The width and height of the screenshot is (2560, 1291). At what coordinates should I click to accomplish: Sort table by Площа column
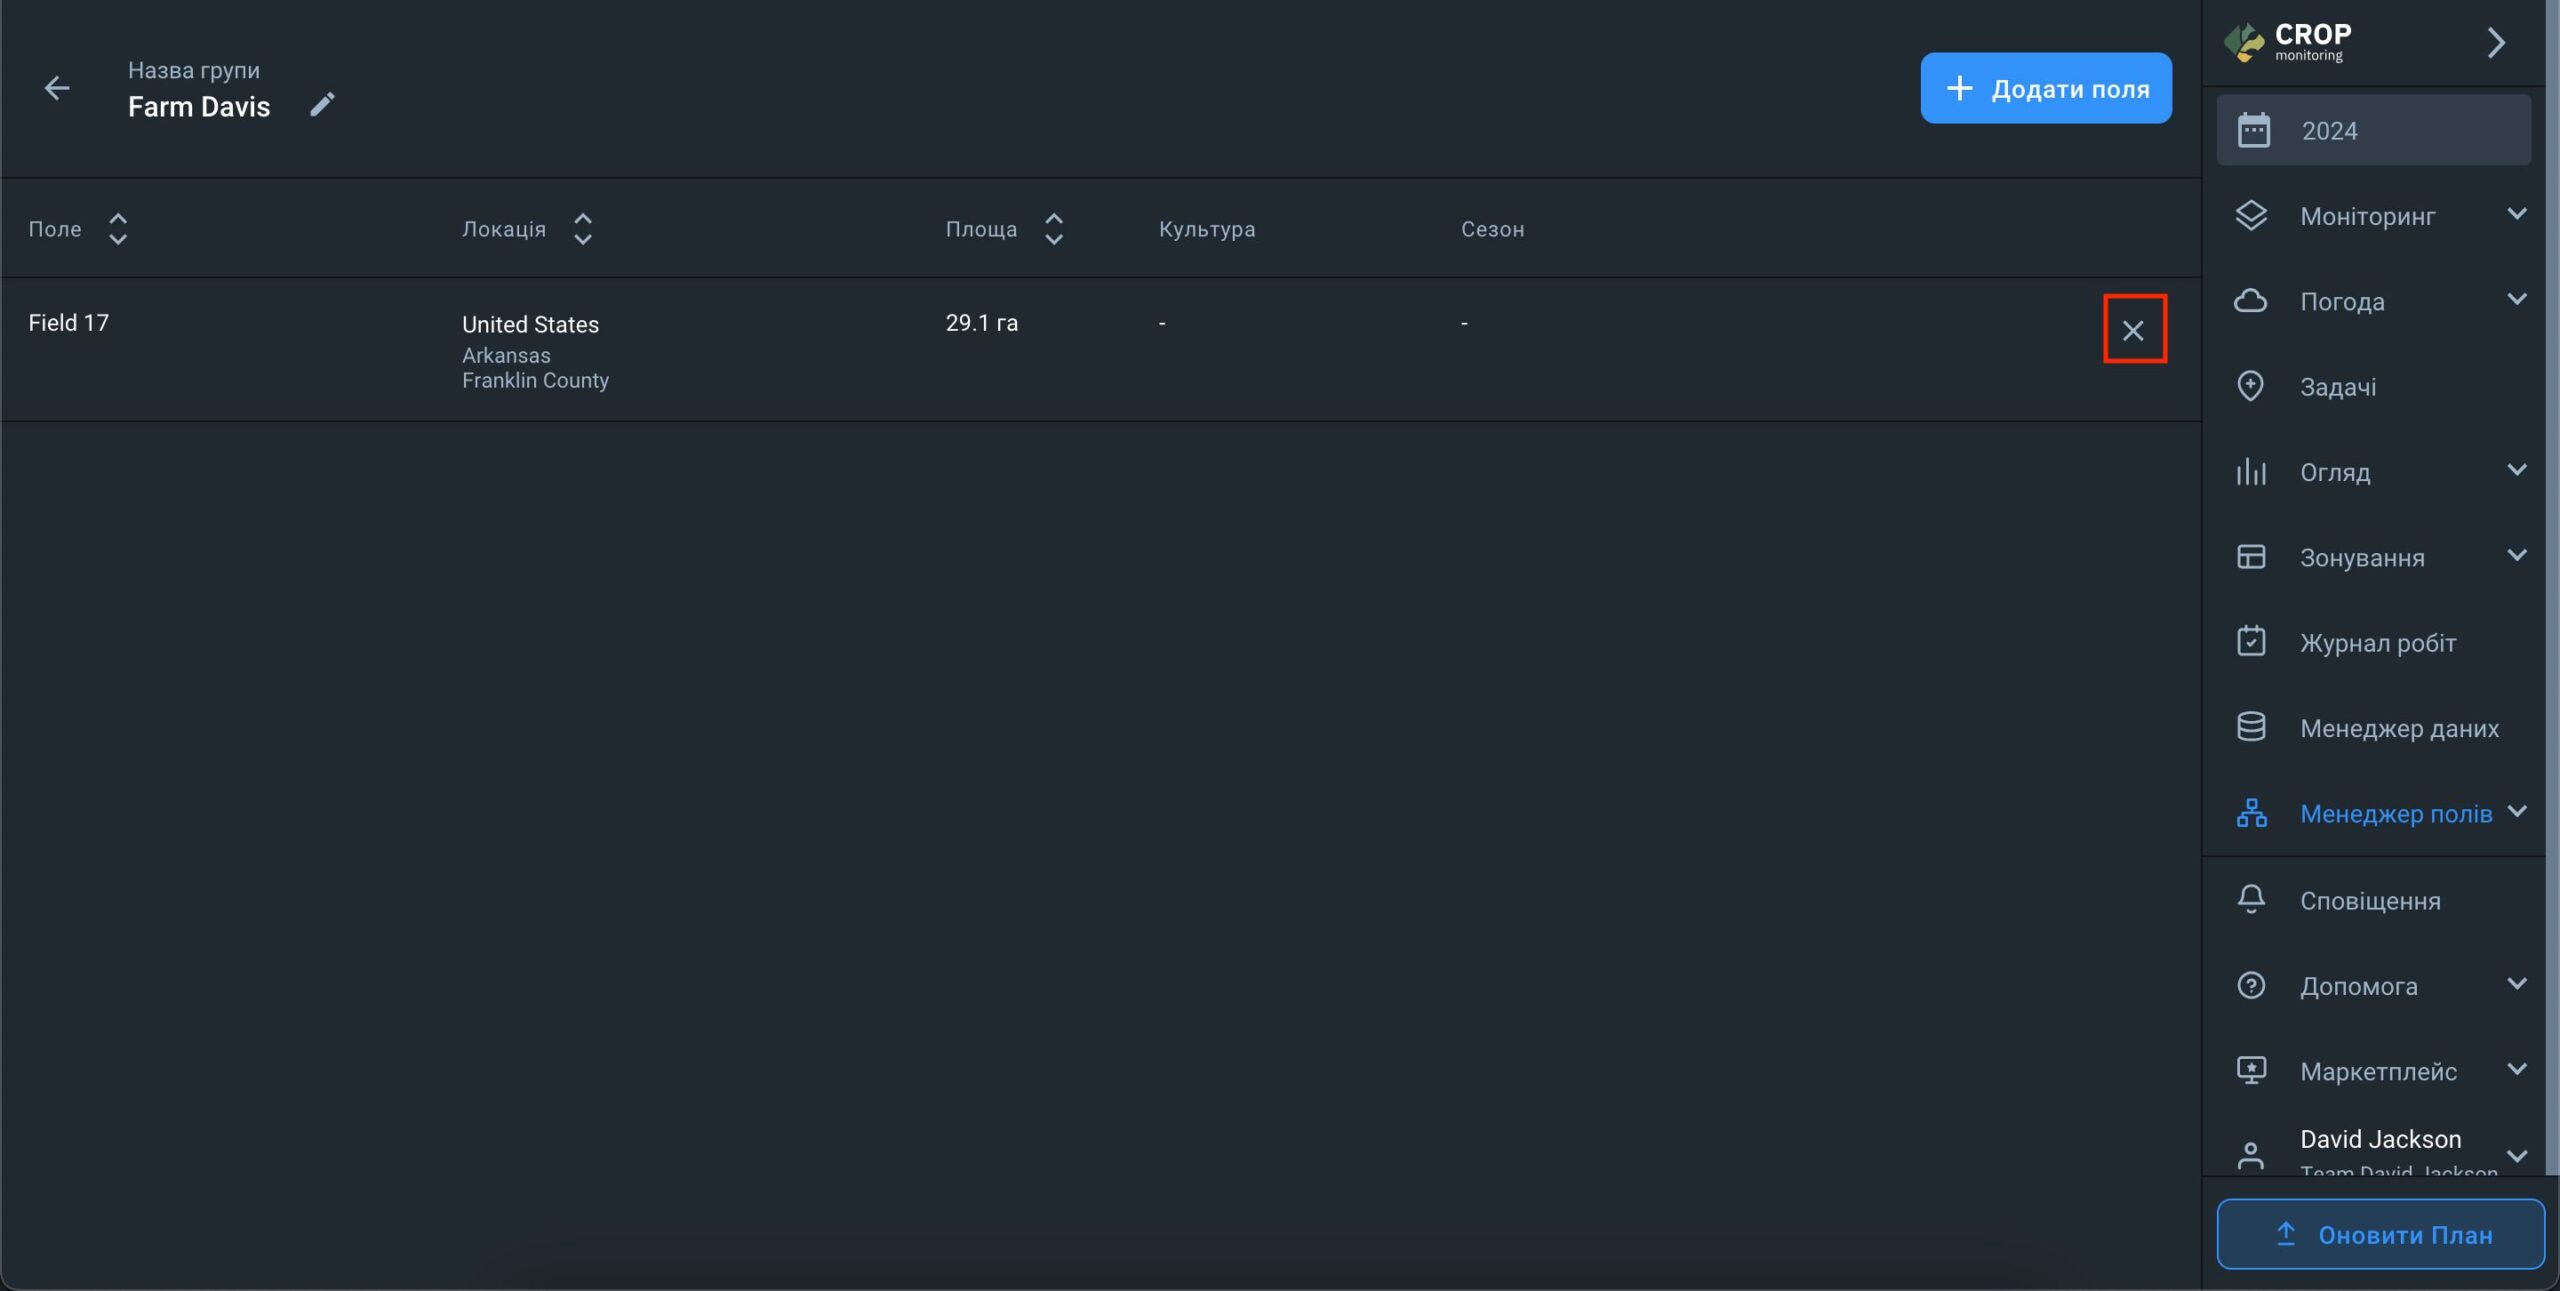(1053, 229)
